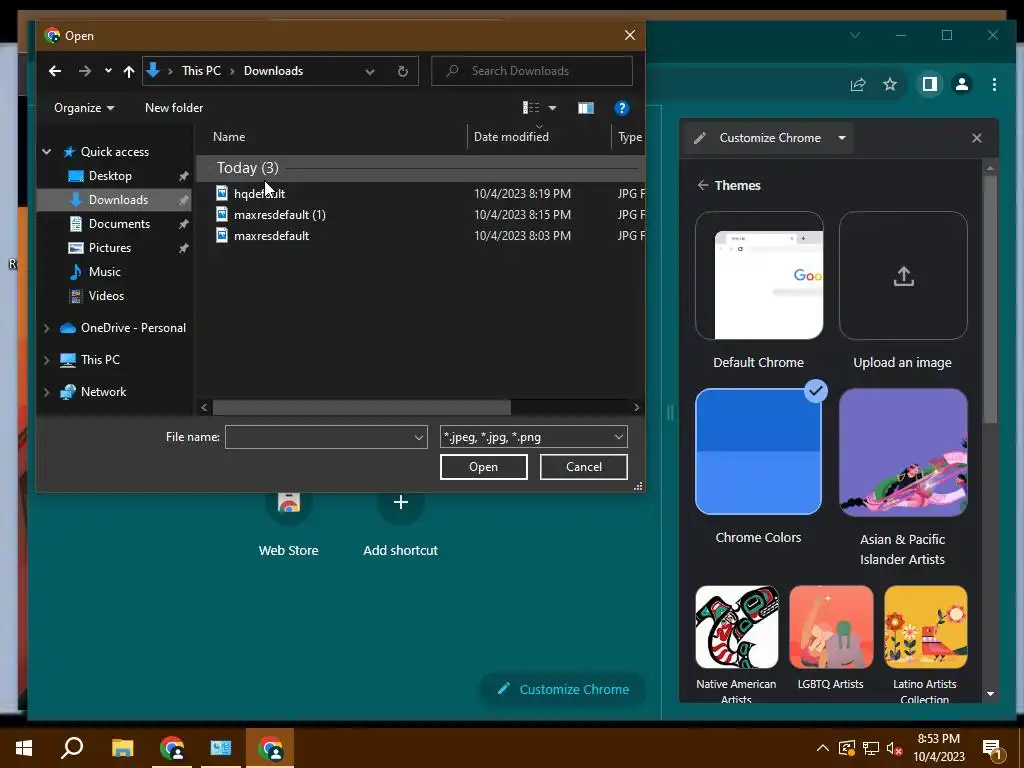
Task: Click the Open button
Action: click(483, 467)
